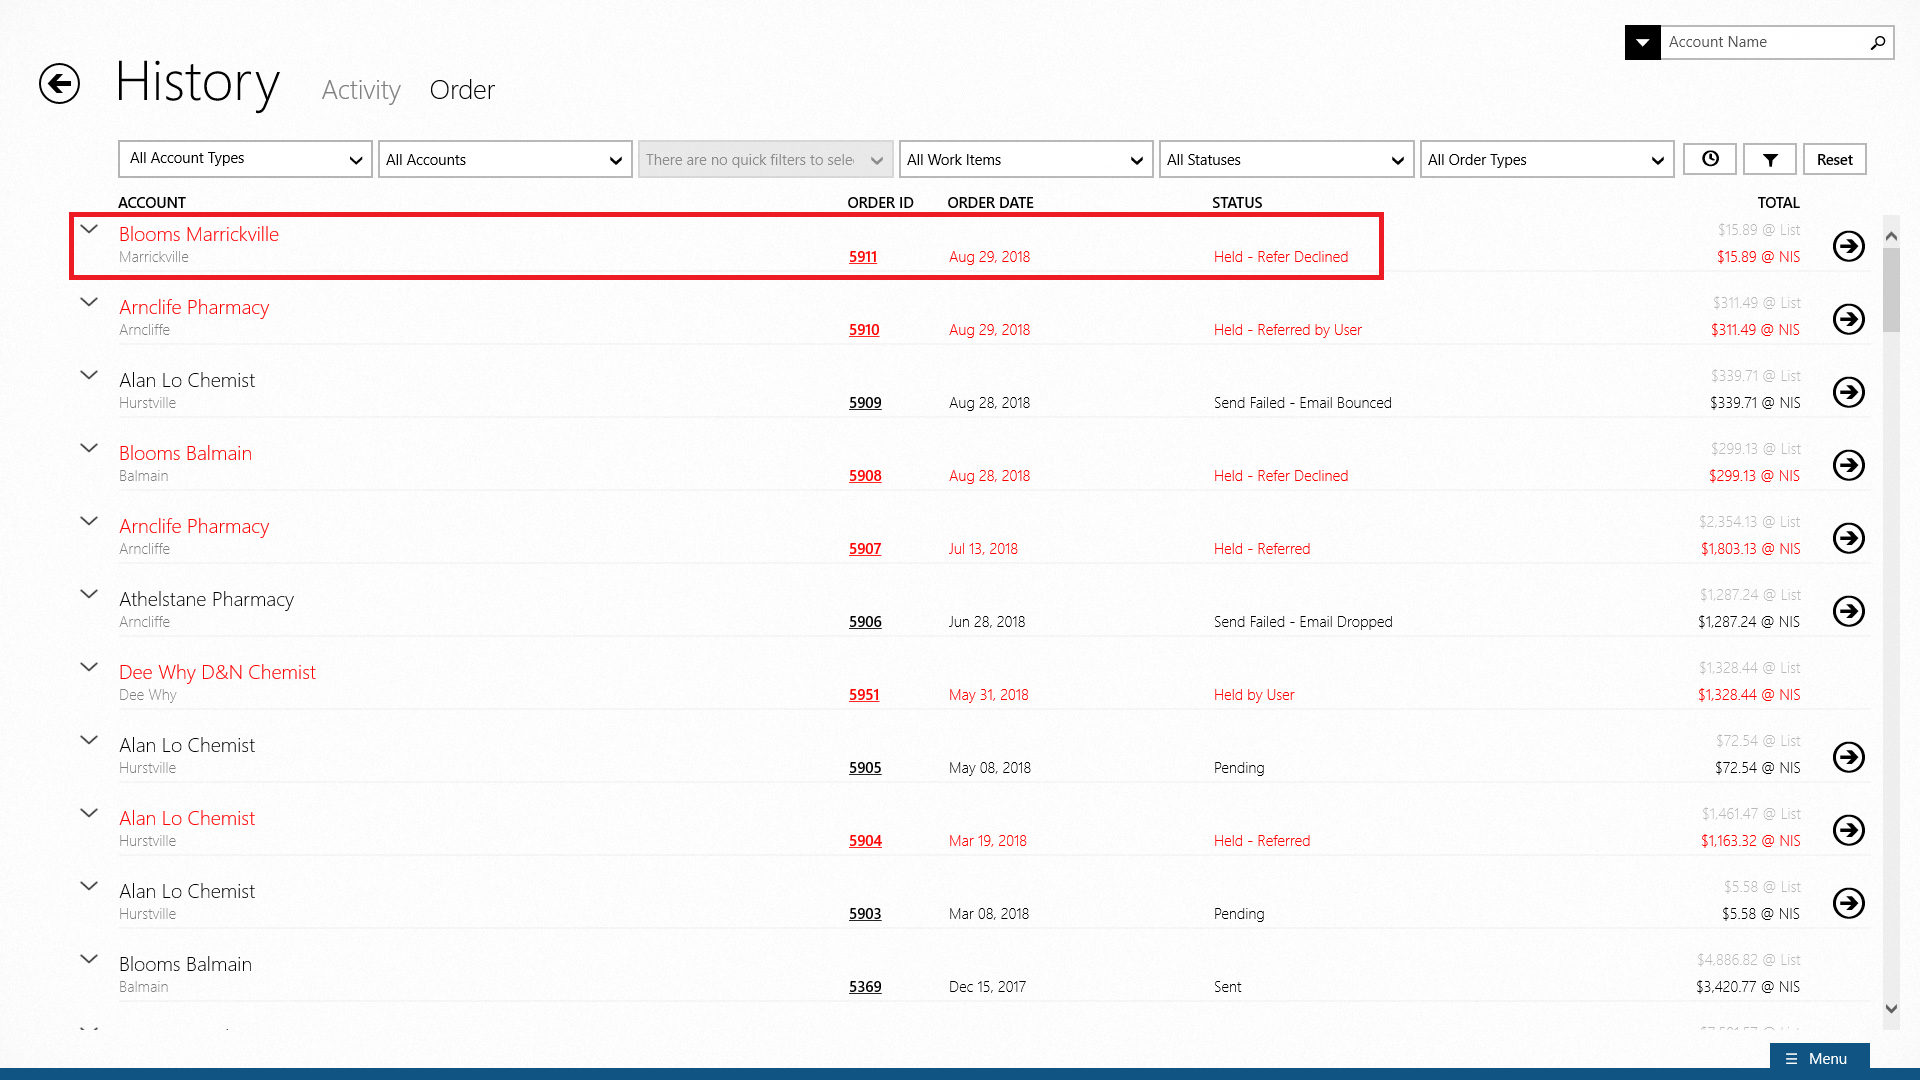Viewport: 1920px width, 1080px height.
Task: Open Blooms Marrickville order via arrow icon
Action: pyautogui.click(x=1848, y=246)
